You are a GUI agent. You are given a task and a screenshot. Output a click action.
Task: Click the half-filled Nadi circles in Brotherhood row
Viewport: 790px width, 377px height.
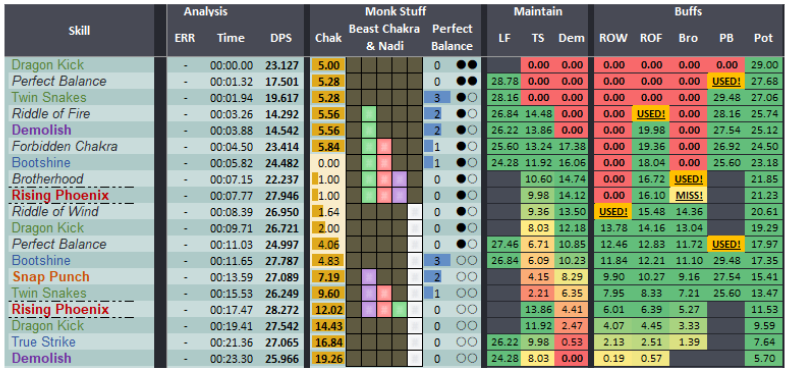pos(467,179)
